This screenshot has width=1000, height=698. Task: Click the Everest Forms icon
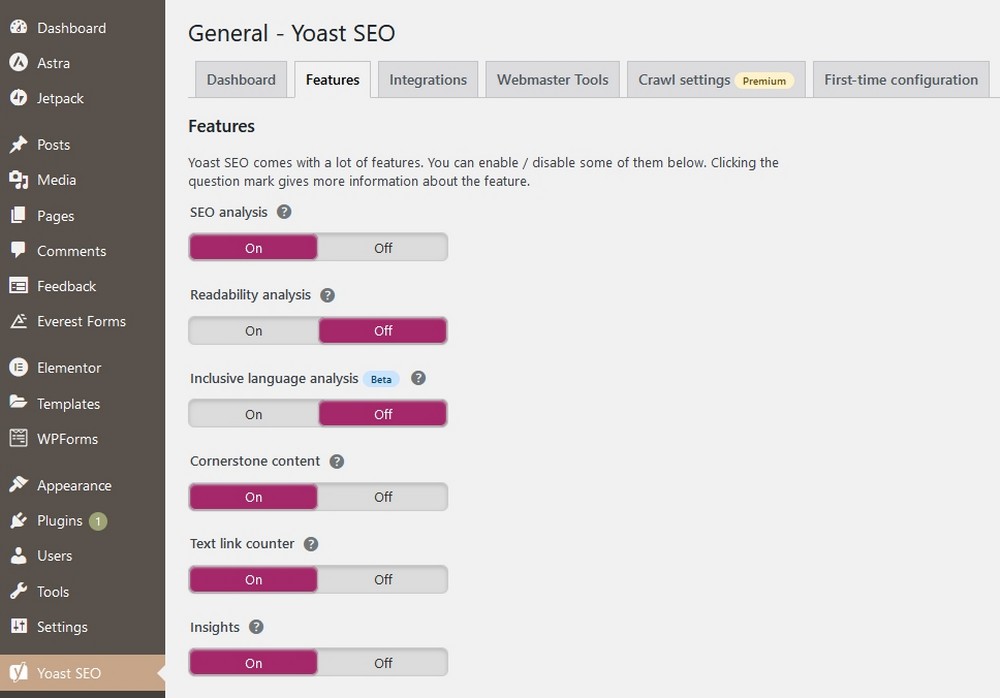click(18, 321)
